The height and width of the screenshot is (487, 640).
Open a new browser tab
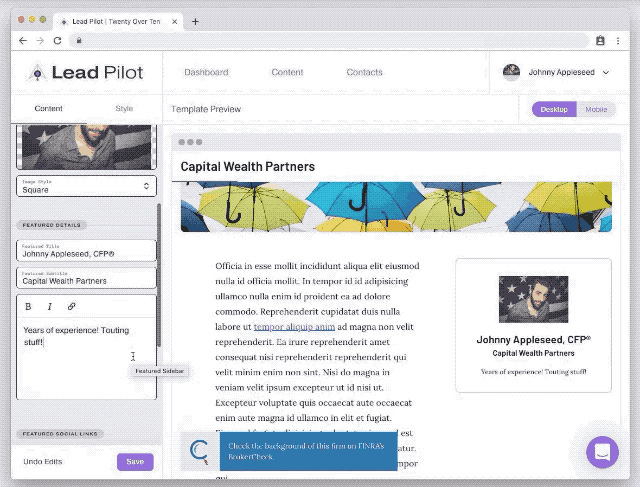click(195, 21)
